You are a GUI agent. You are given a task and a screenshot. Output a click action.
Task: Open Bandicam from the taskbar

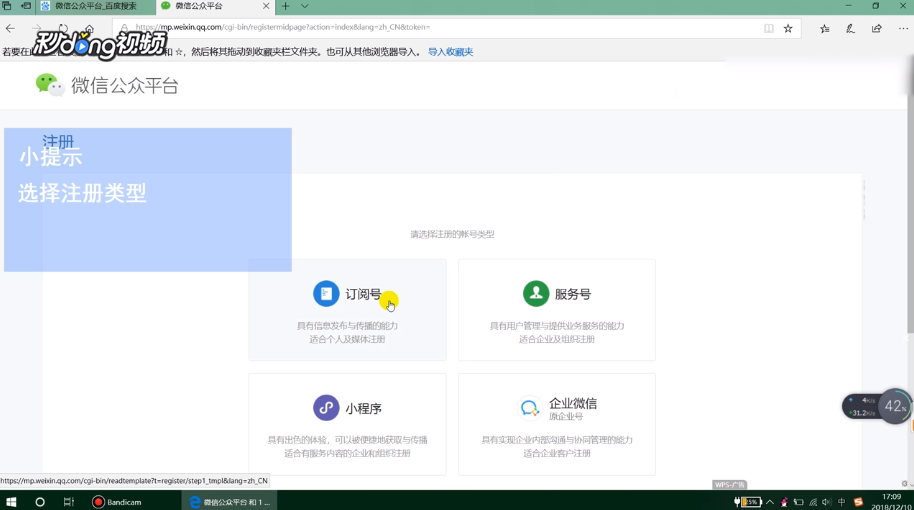117,501
